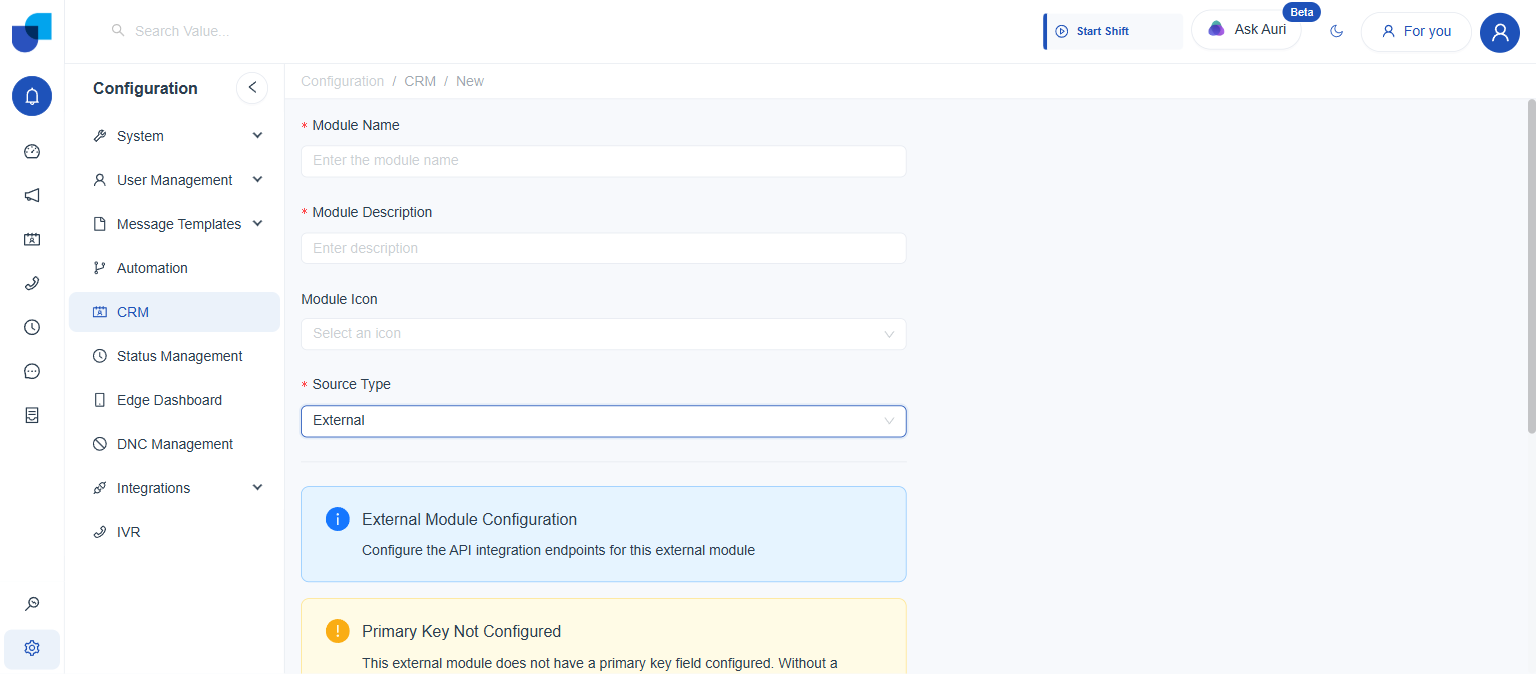Toggle dark mode moon icon
Screen dimensions: 1536x674
click(x=1336, y=32)
